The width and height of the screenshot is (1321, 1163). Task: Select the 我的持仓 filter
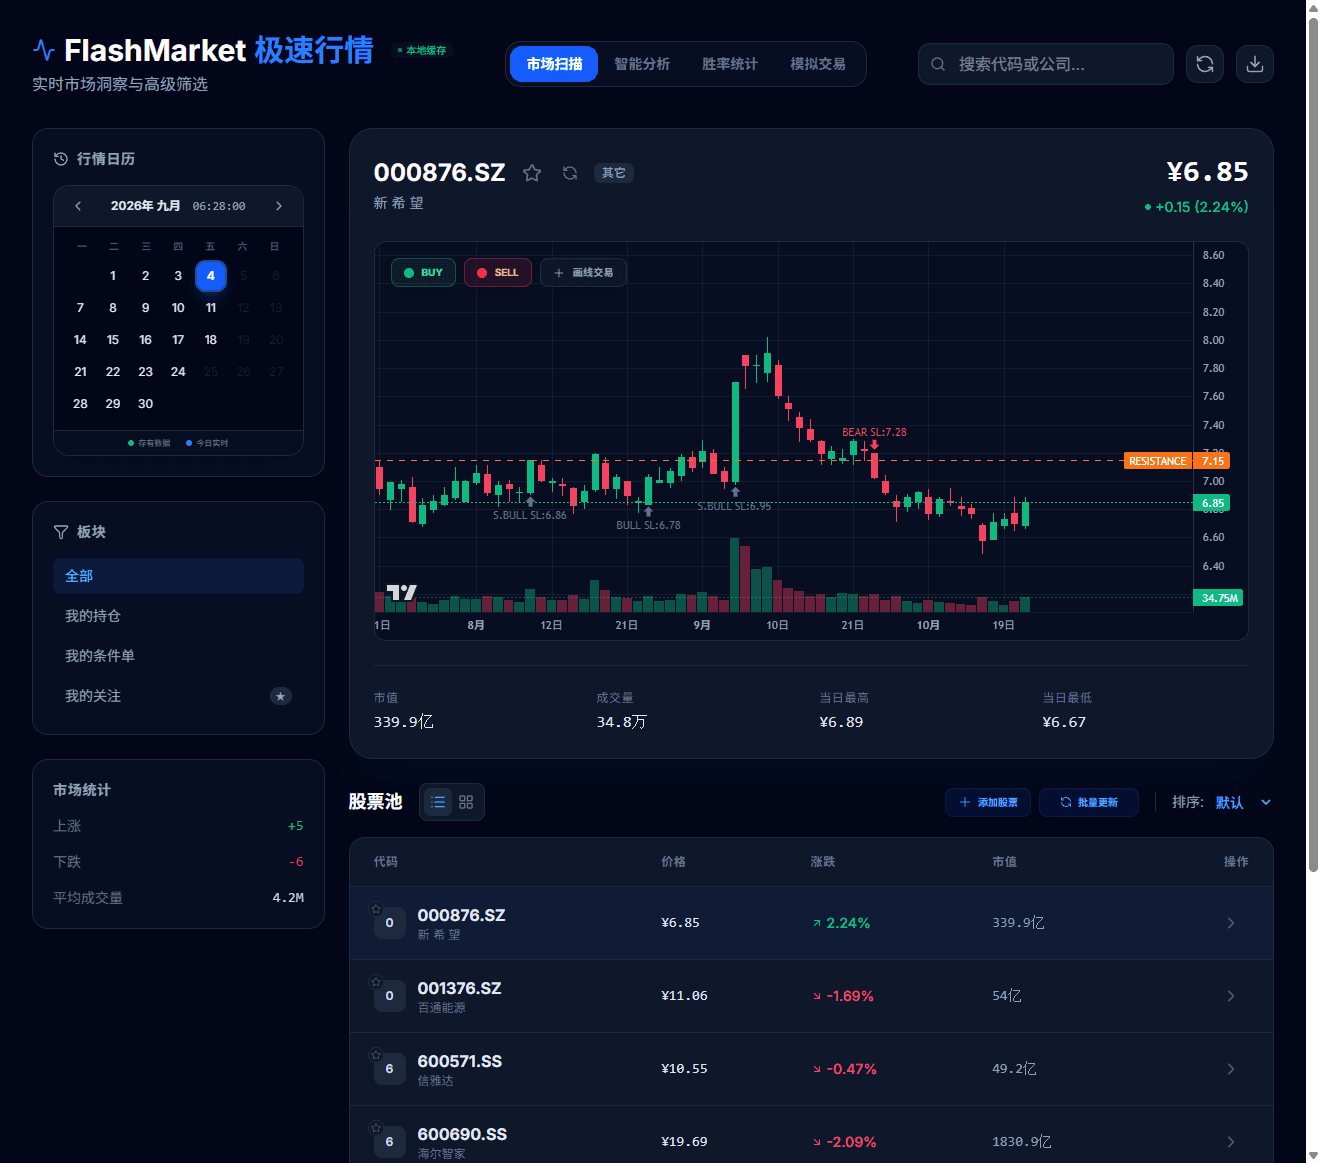(178, 616)
